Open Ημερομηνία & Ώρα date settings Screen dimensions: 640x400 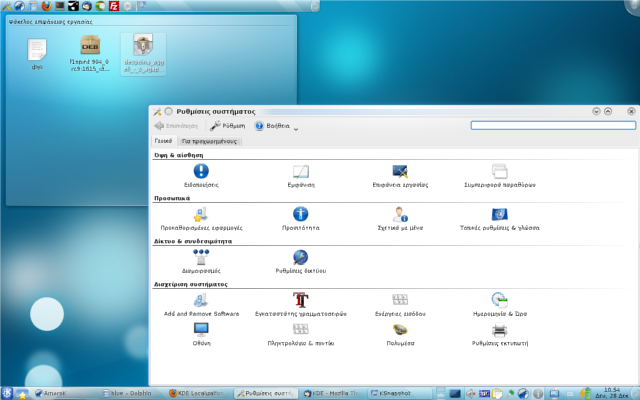(x=500, y=305)
